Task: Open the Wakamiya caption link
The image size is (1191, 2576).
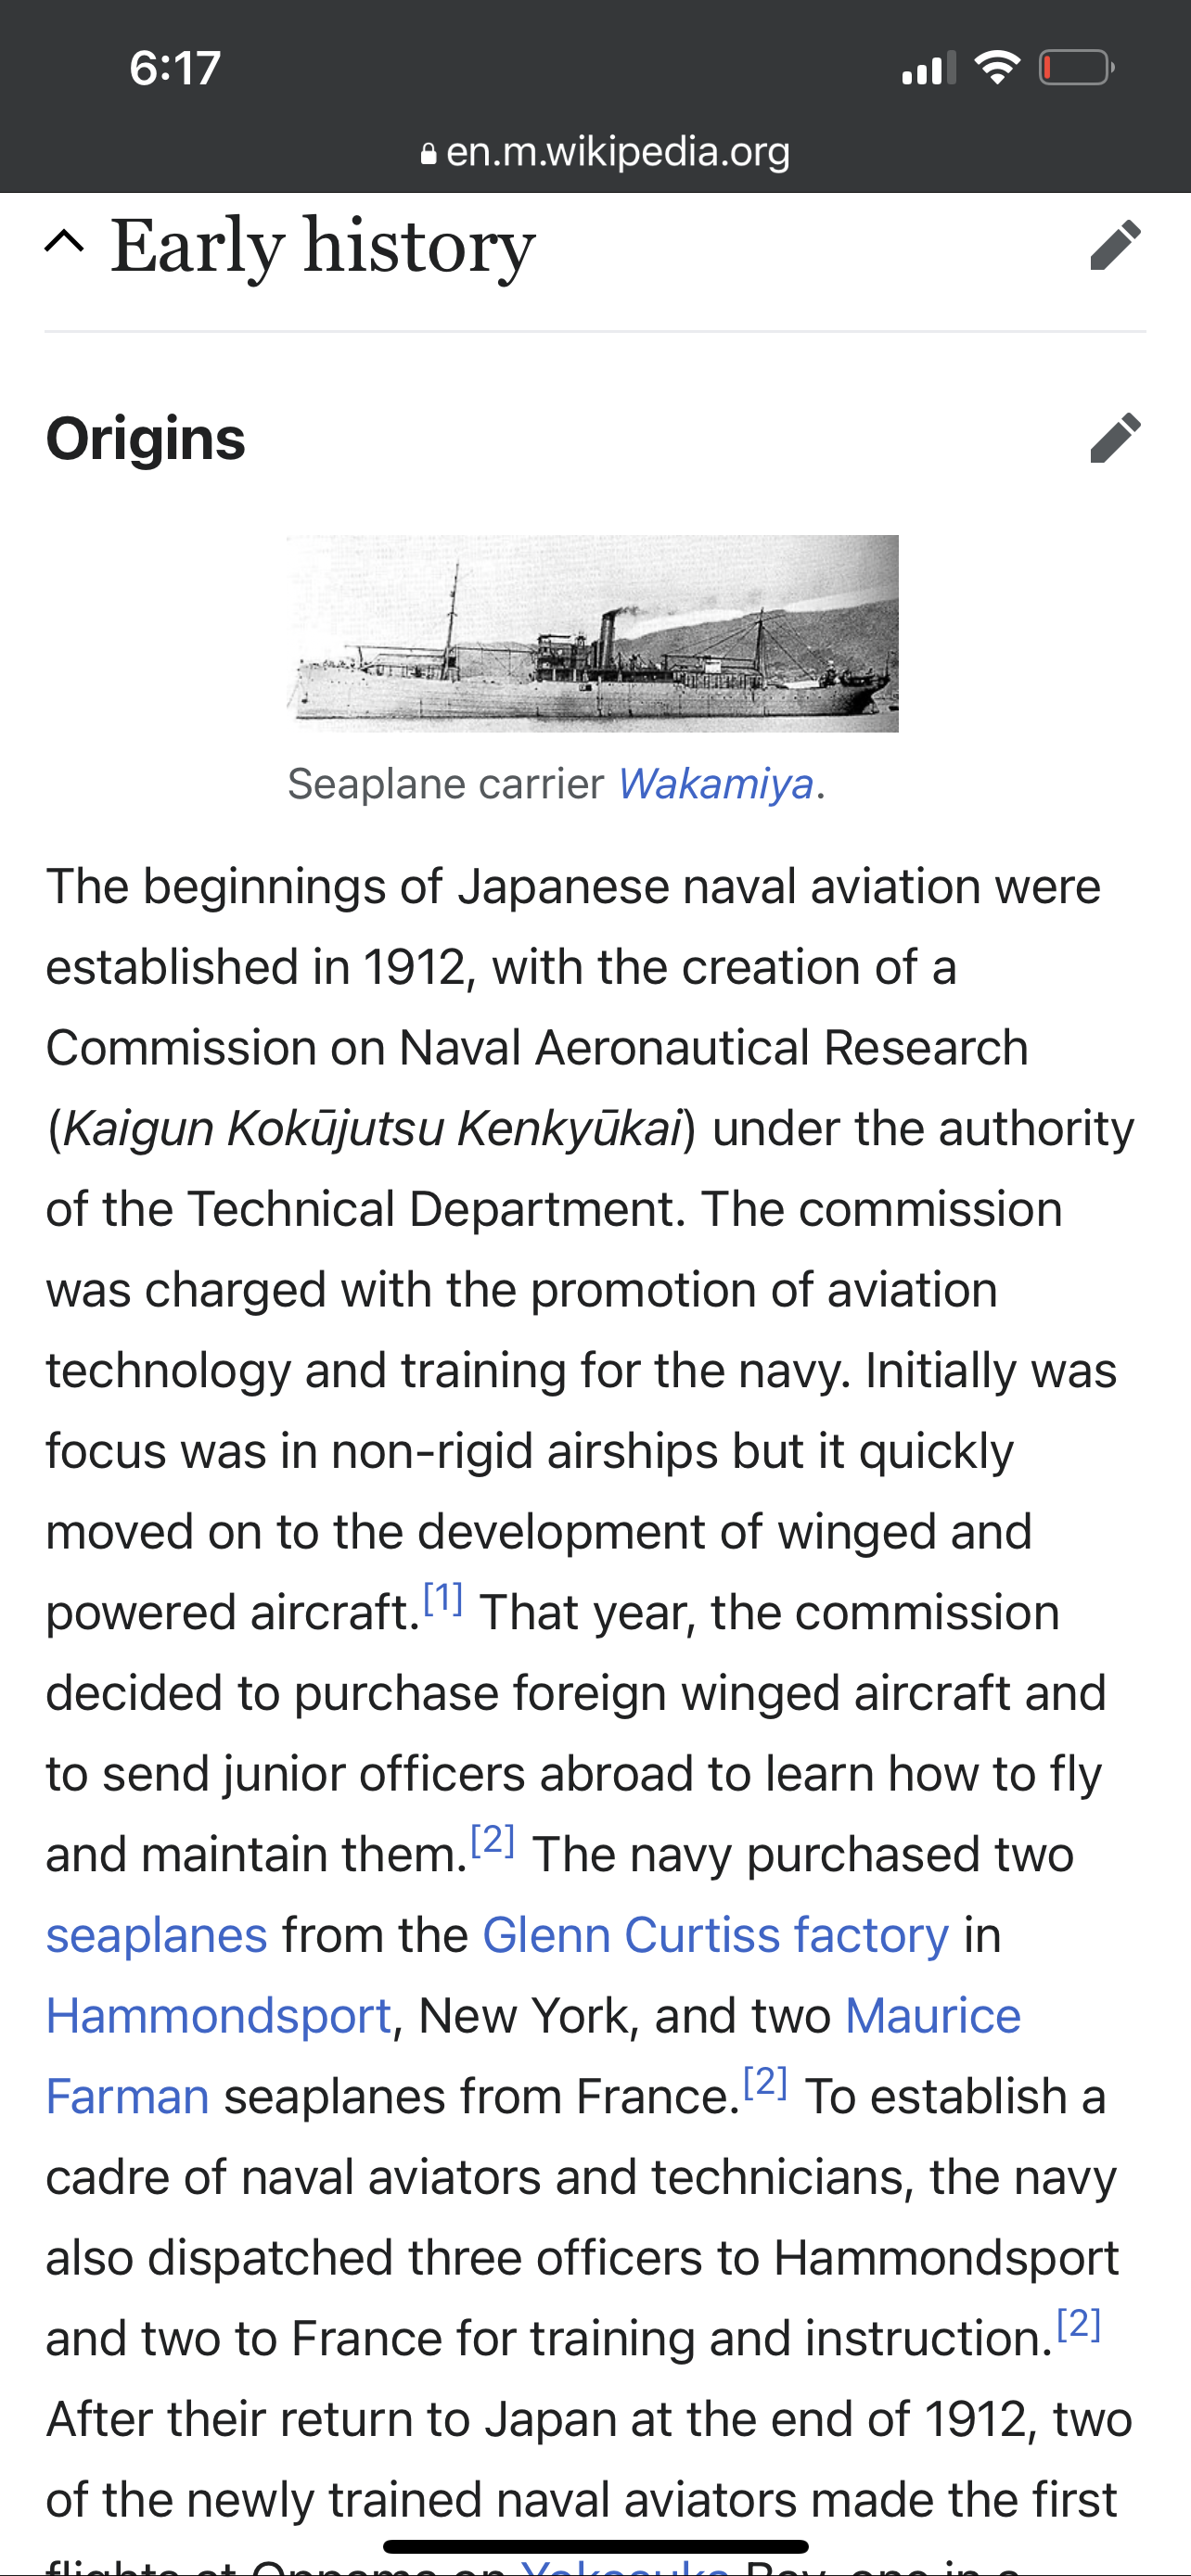Action: (715, 784)
